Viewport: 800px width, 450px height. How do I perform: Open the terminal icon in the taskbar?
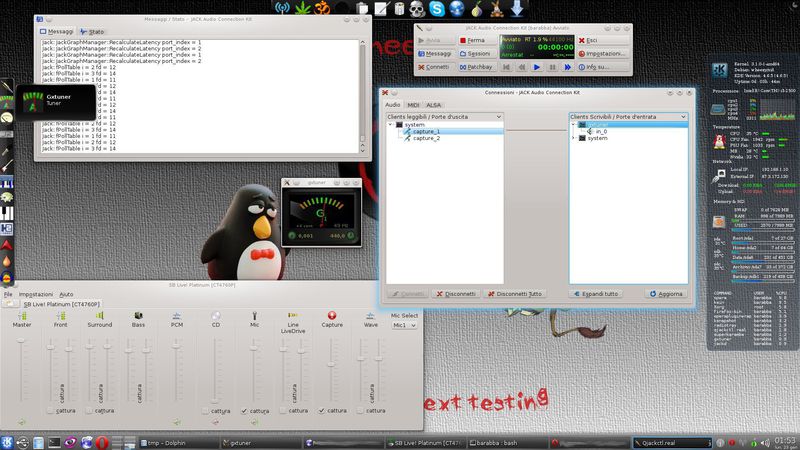(54, 442)
